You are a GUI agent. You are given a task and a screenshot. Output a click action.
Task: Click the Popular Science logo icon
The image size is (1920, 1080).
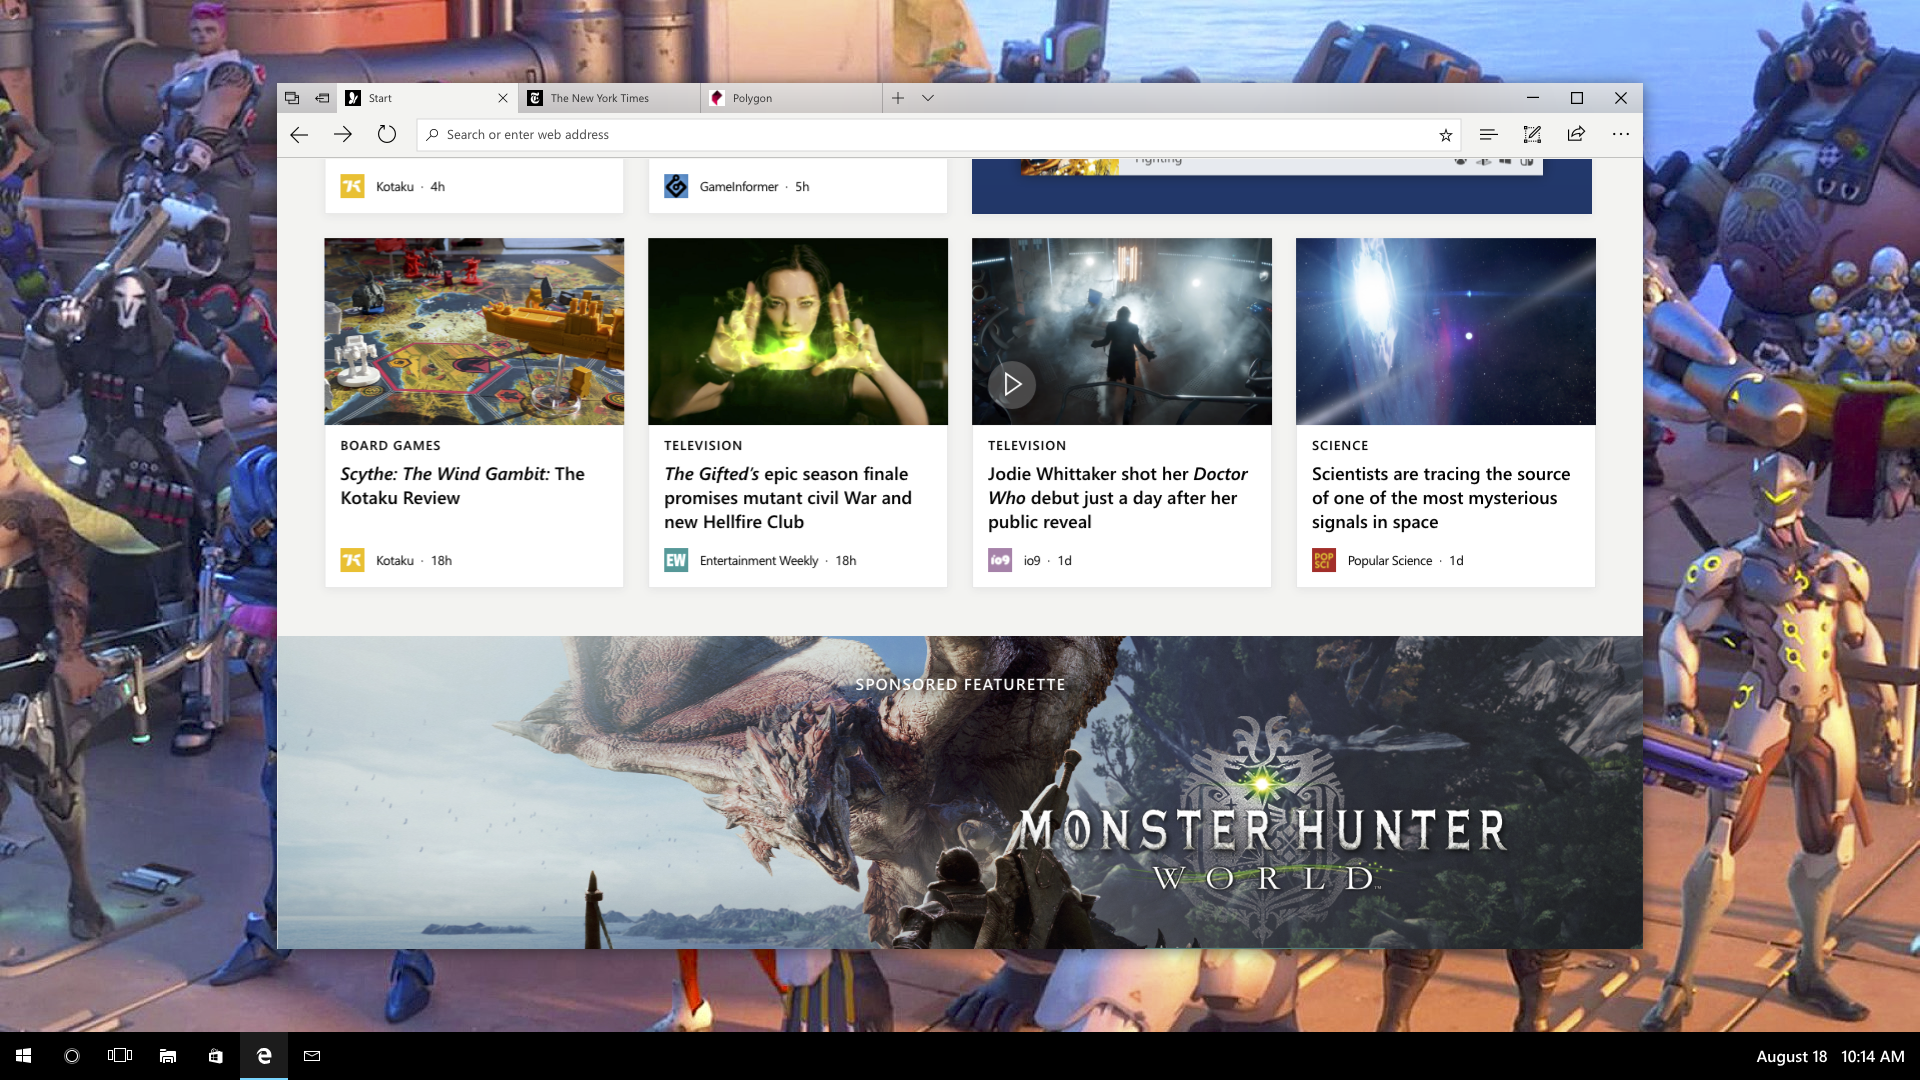(1324, 560)
